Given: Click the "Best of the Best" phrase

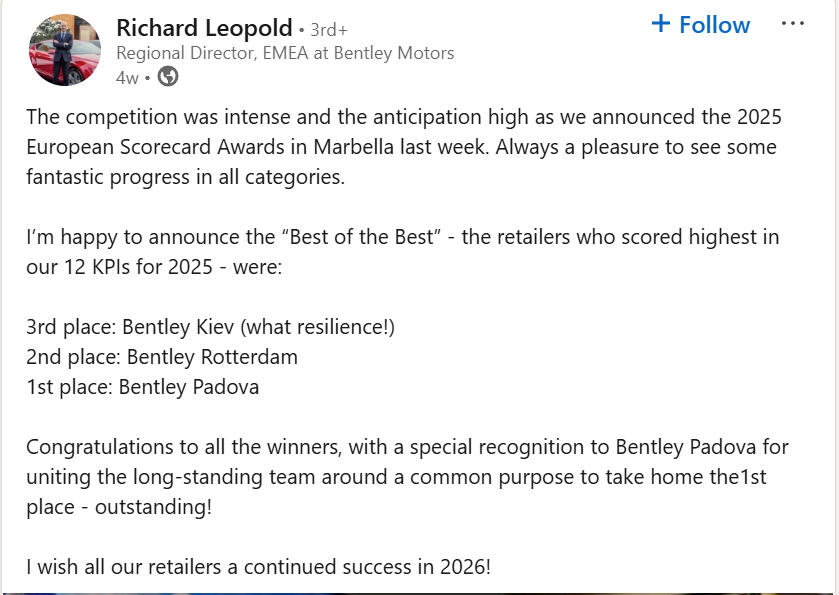Looking at the screenshot, I should (366, 238).
